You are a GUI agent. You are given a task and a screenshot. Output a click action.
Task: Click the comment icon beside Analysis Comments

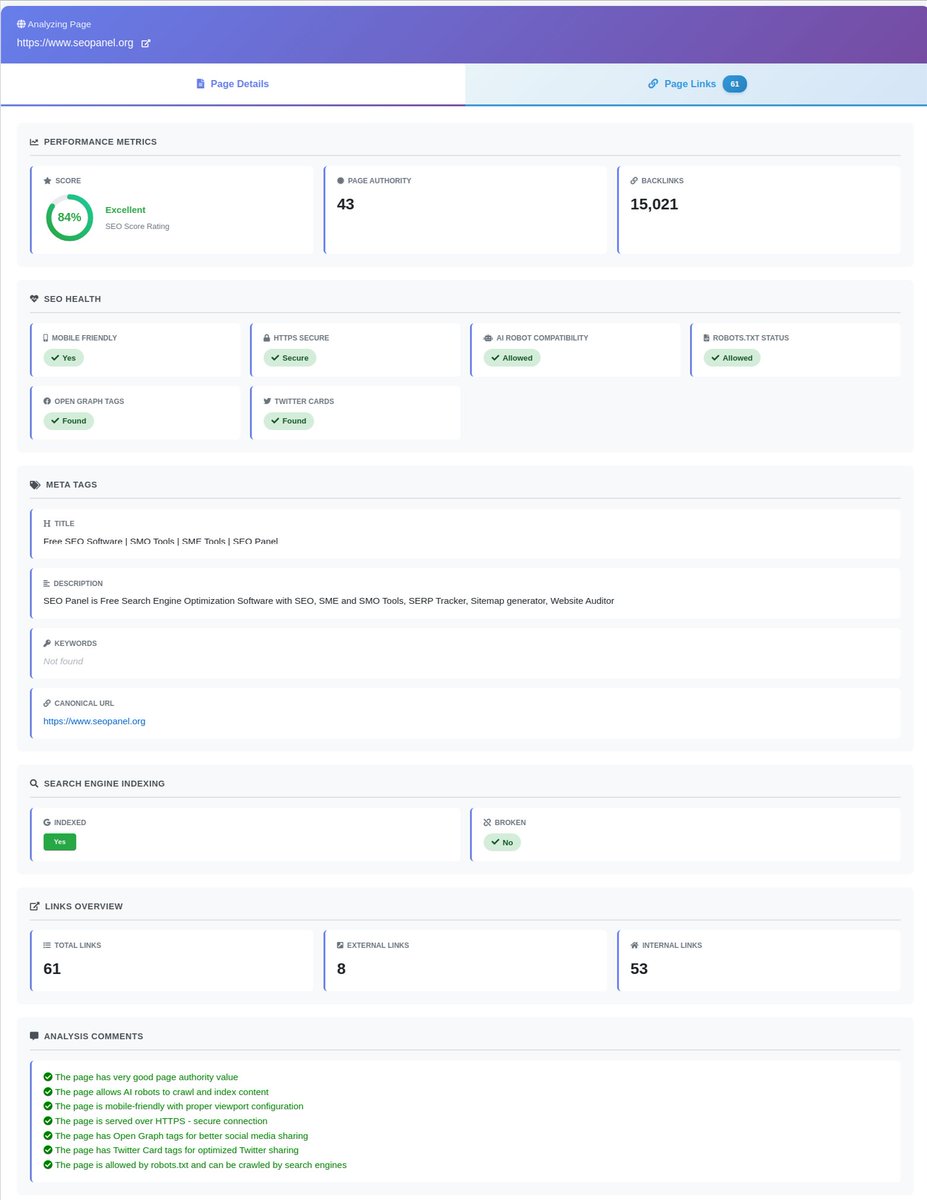point(34,1036)
